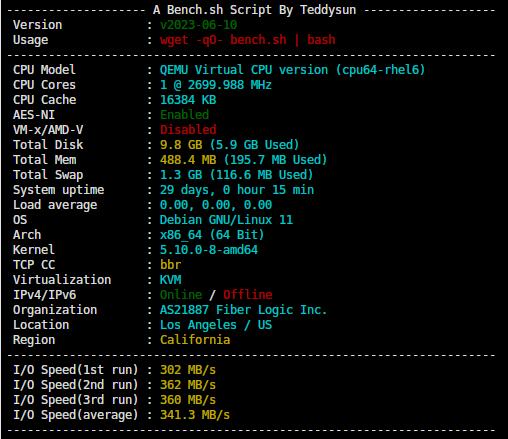Click the 'I/O Speed(2nd run)' label
The width and height of the screenshot is (508, 439).
pyautogui.click(x=76, y=385)
